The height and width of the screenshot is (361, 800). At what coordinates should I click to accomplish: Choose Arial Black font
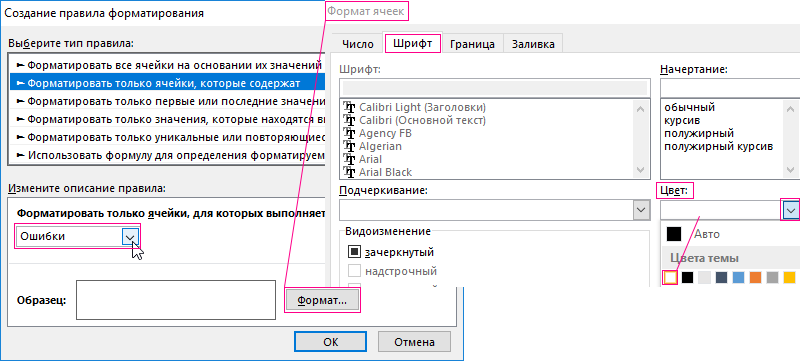click(x=386, y=172)
